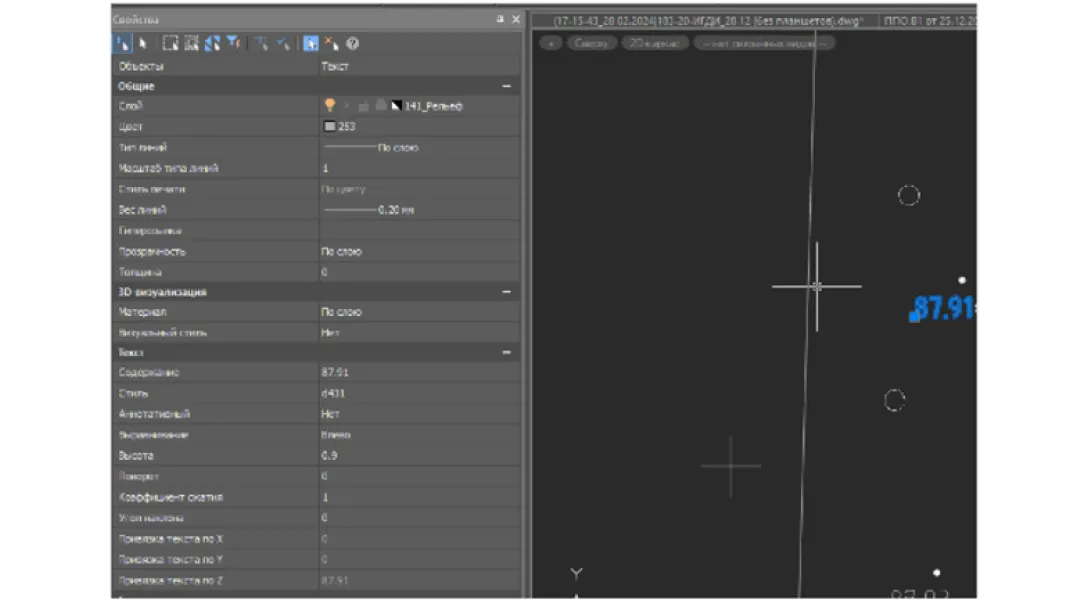Click the highlighted blue cursor icon in toolbar
Image resolution: width=1088 pixels, height=600 pixels.
pos(311,44)
